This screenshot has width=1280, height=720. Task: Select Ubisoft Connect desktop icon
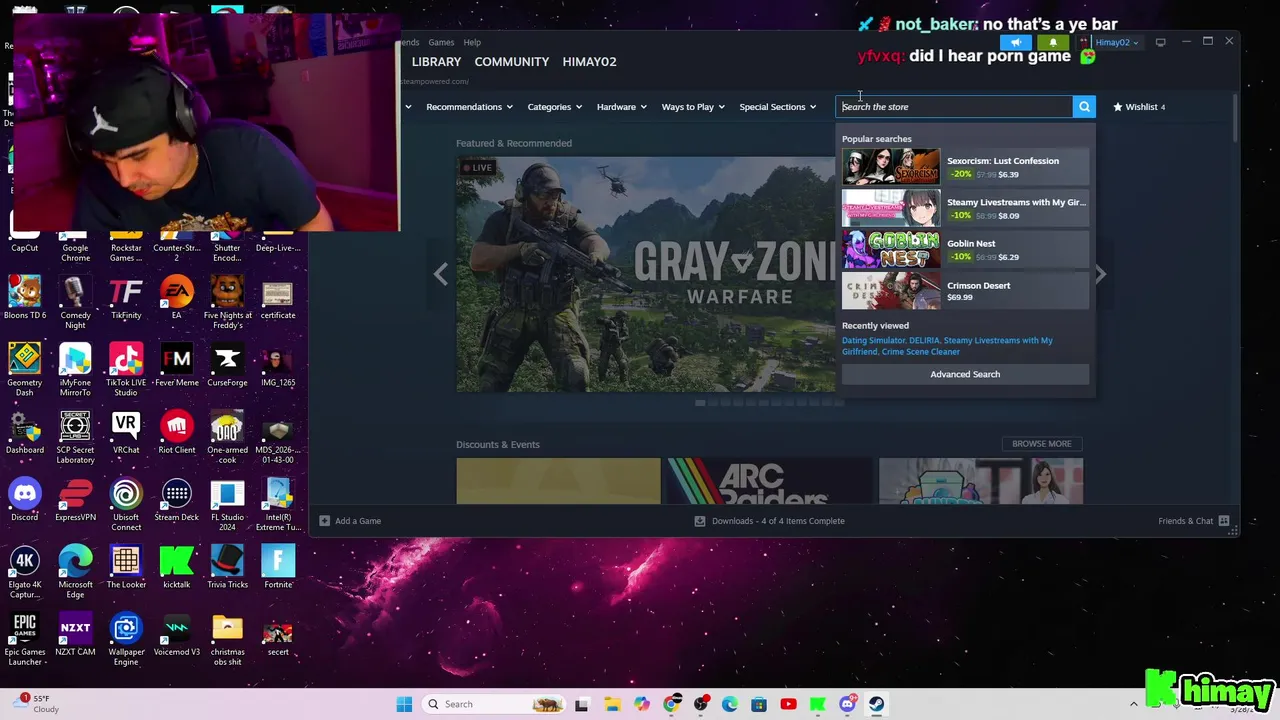(x=126, y=504)
